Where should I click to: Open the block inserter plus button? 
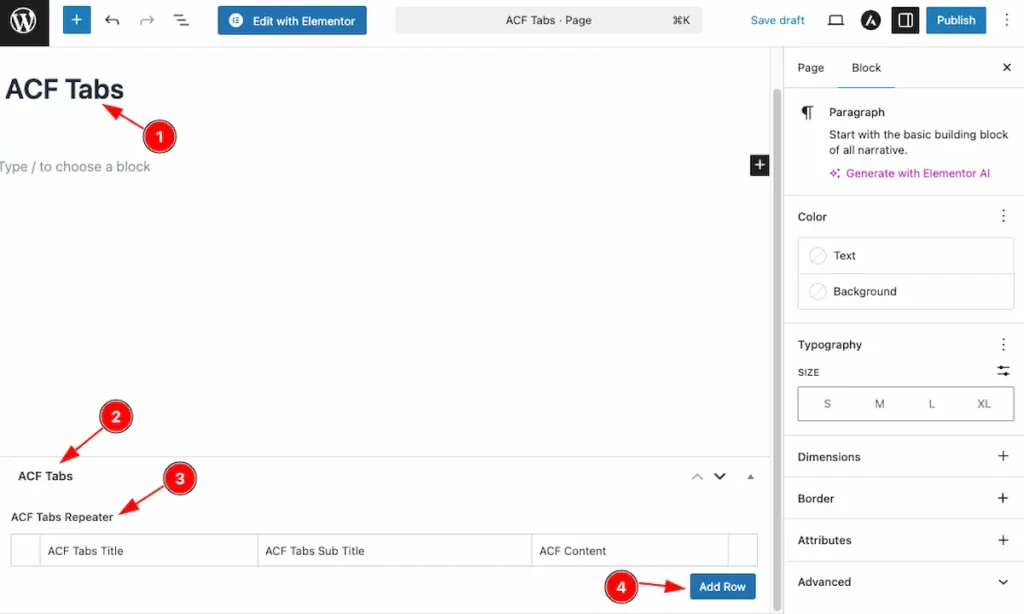click(x=76, y=20)
